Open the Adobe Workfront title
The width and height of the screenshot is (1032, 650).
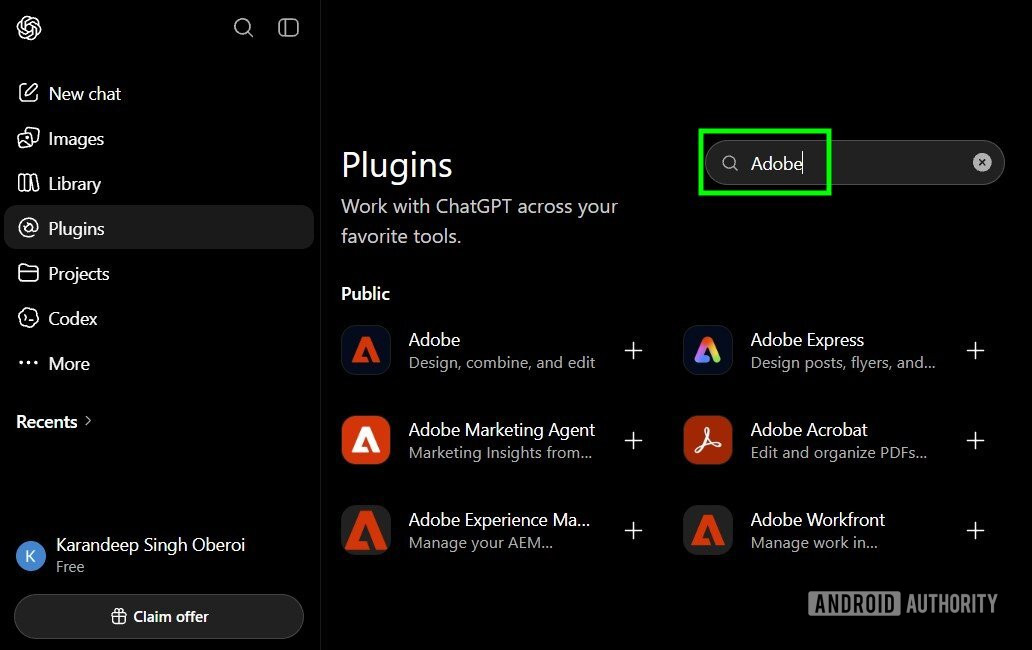817,520
